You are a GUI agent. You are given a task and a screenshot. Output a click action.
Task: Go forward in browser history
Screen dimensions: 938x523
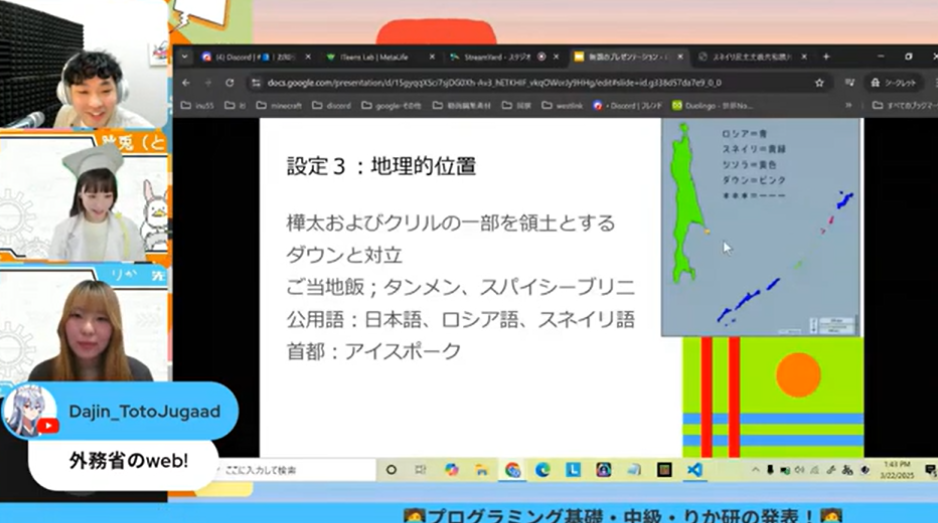point(208,83)
